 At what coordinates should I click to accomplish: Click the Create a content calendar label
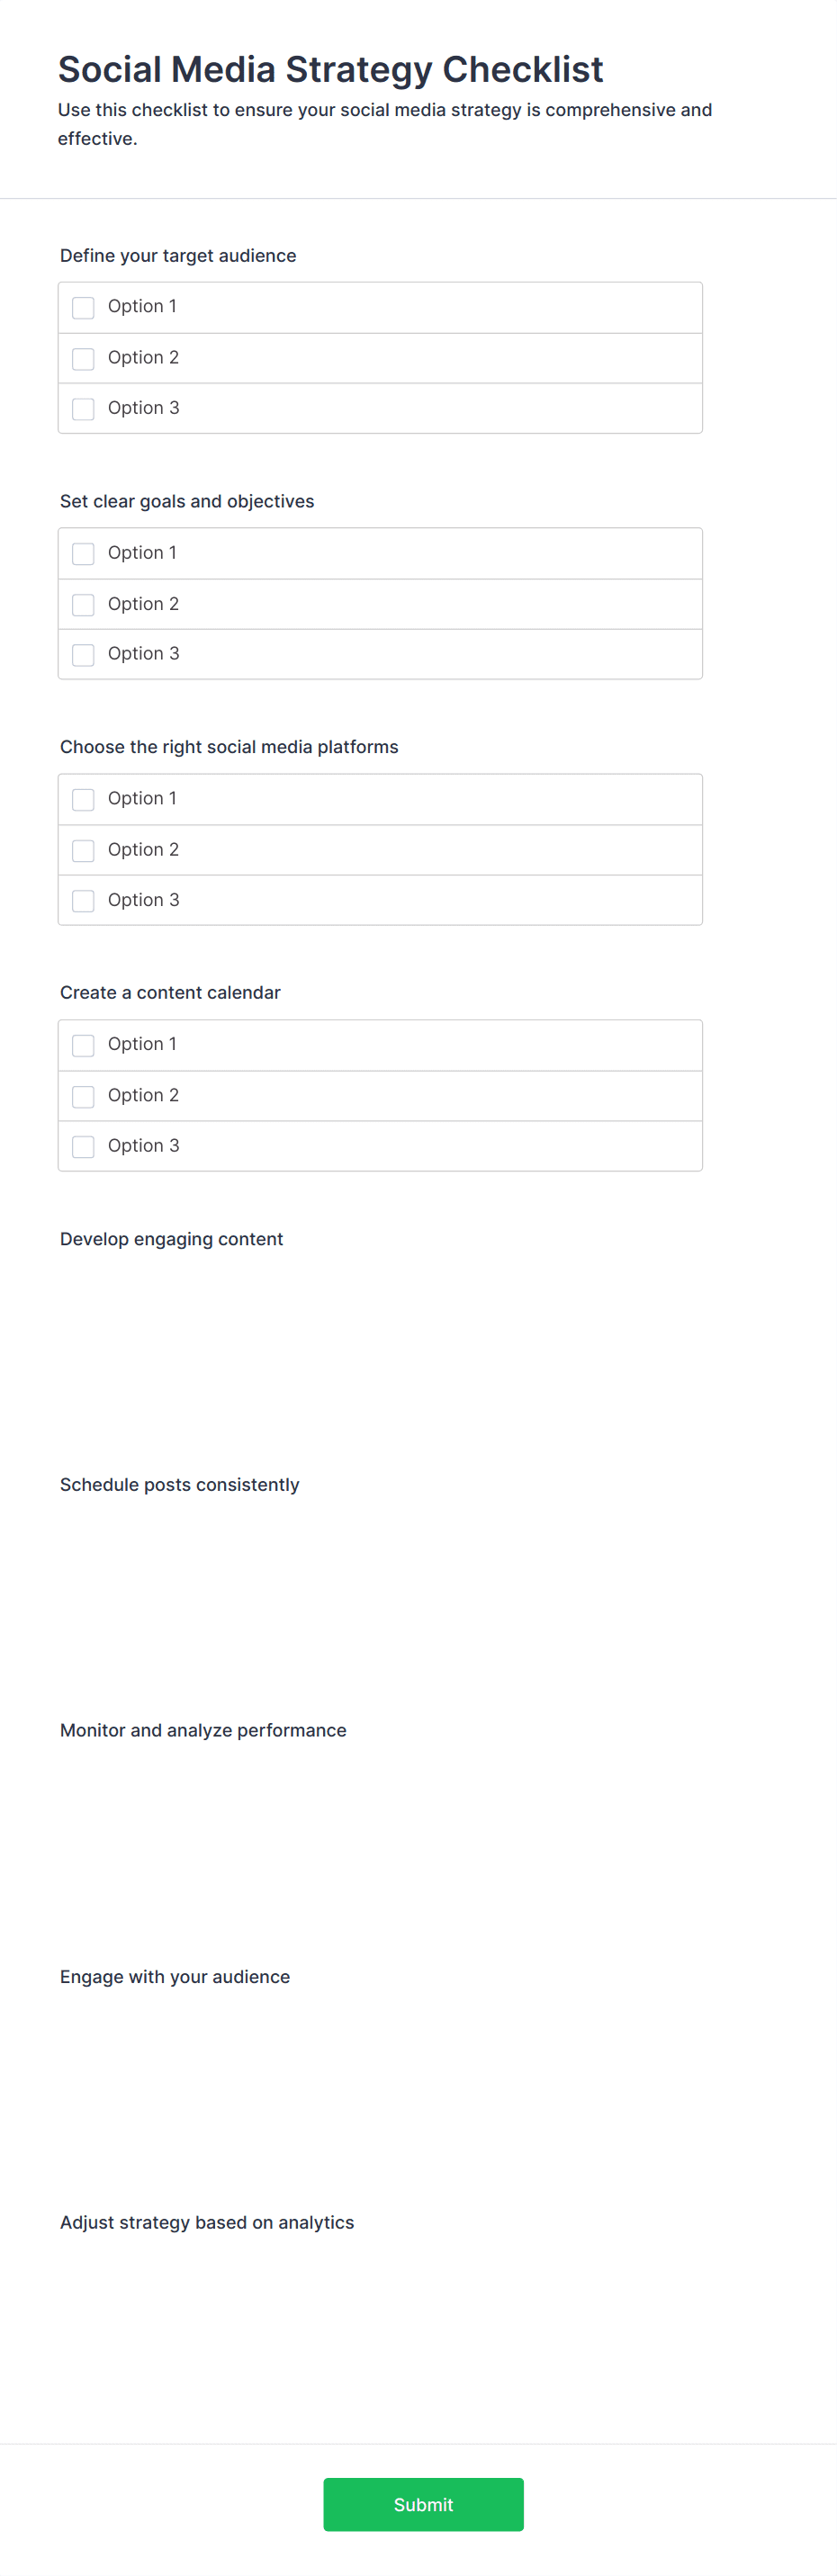[x=170, y=993]
